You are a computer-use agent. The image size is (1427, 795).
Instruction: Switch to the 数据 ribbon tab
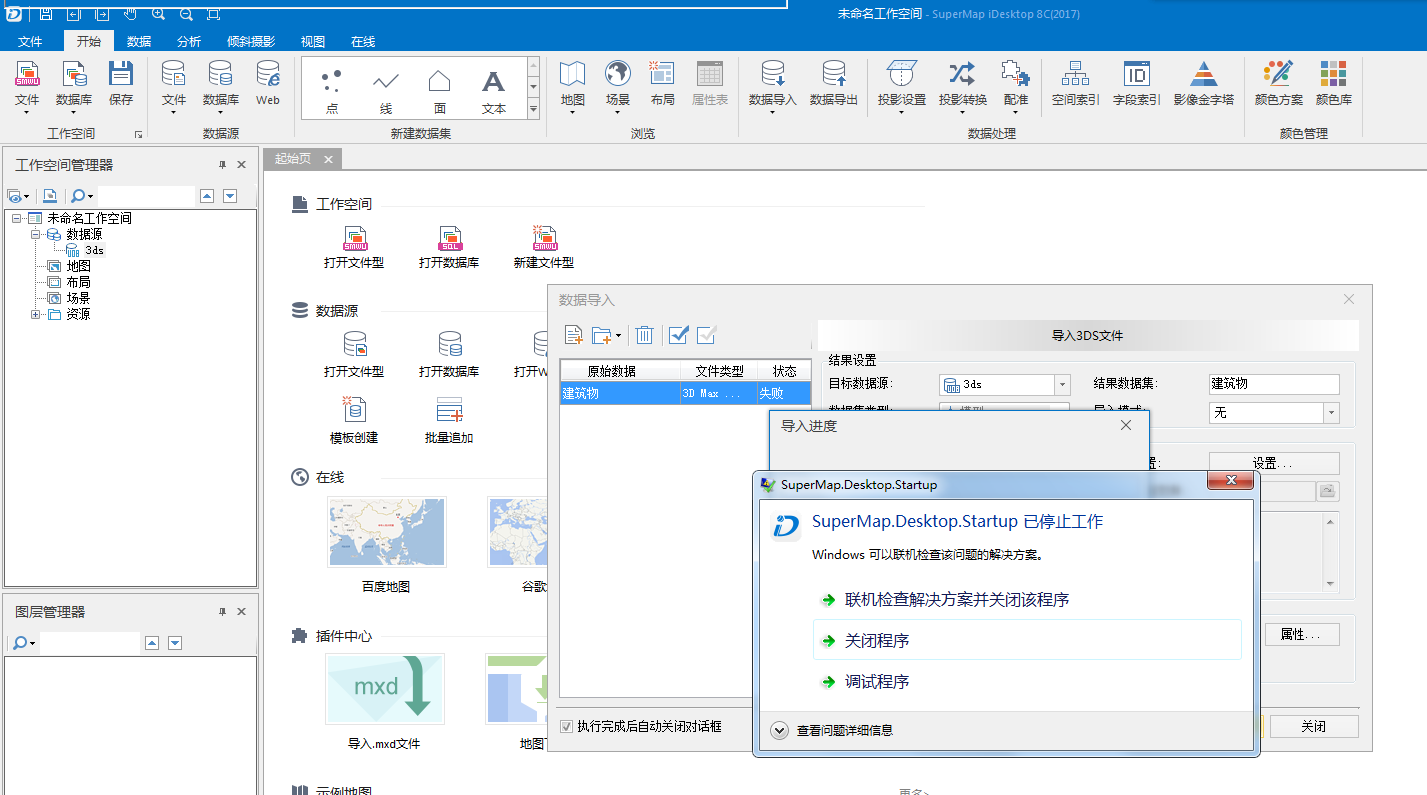click(x=139, y=41)
